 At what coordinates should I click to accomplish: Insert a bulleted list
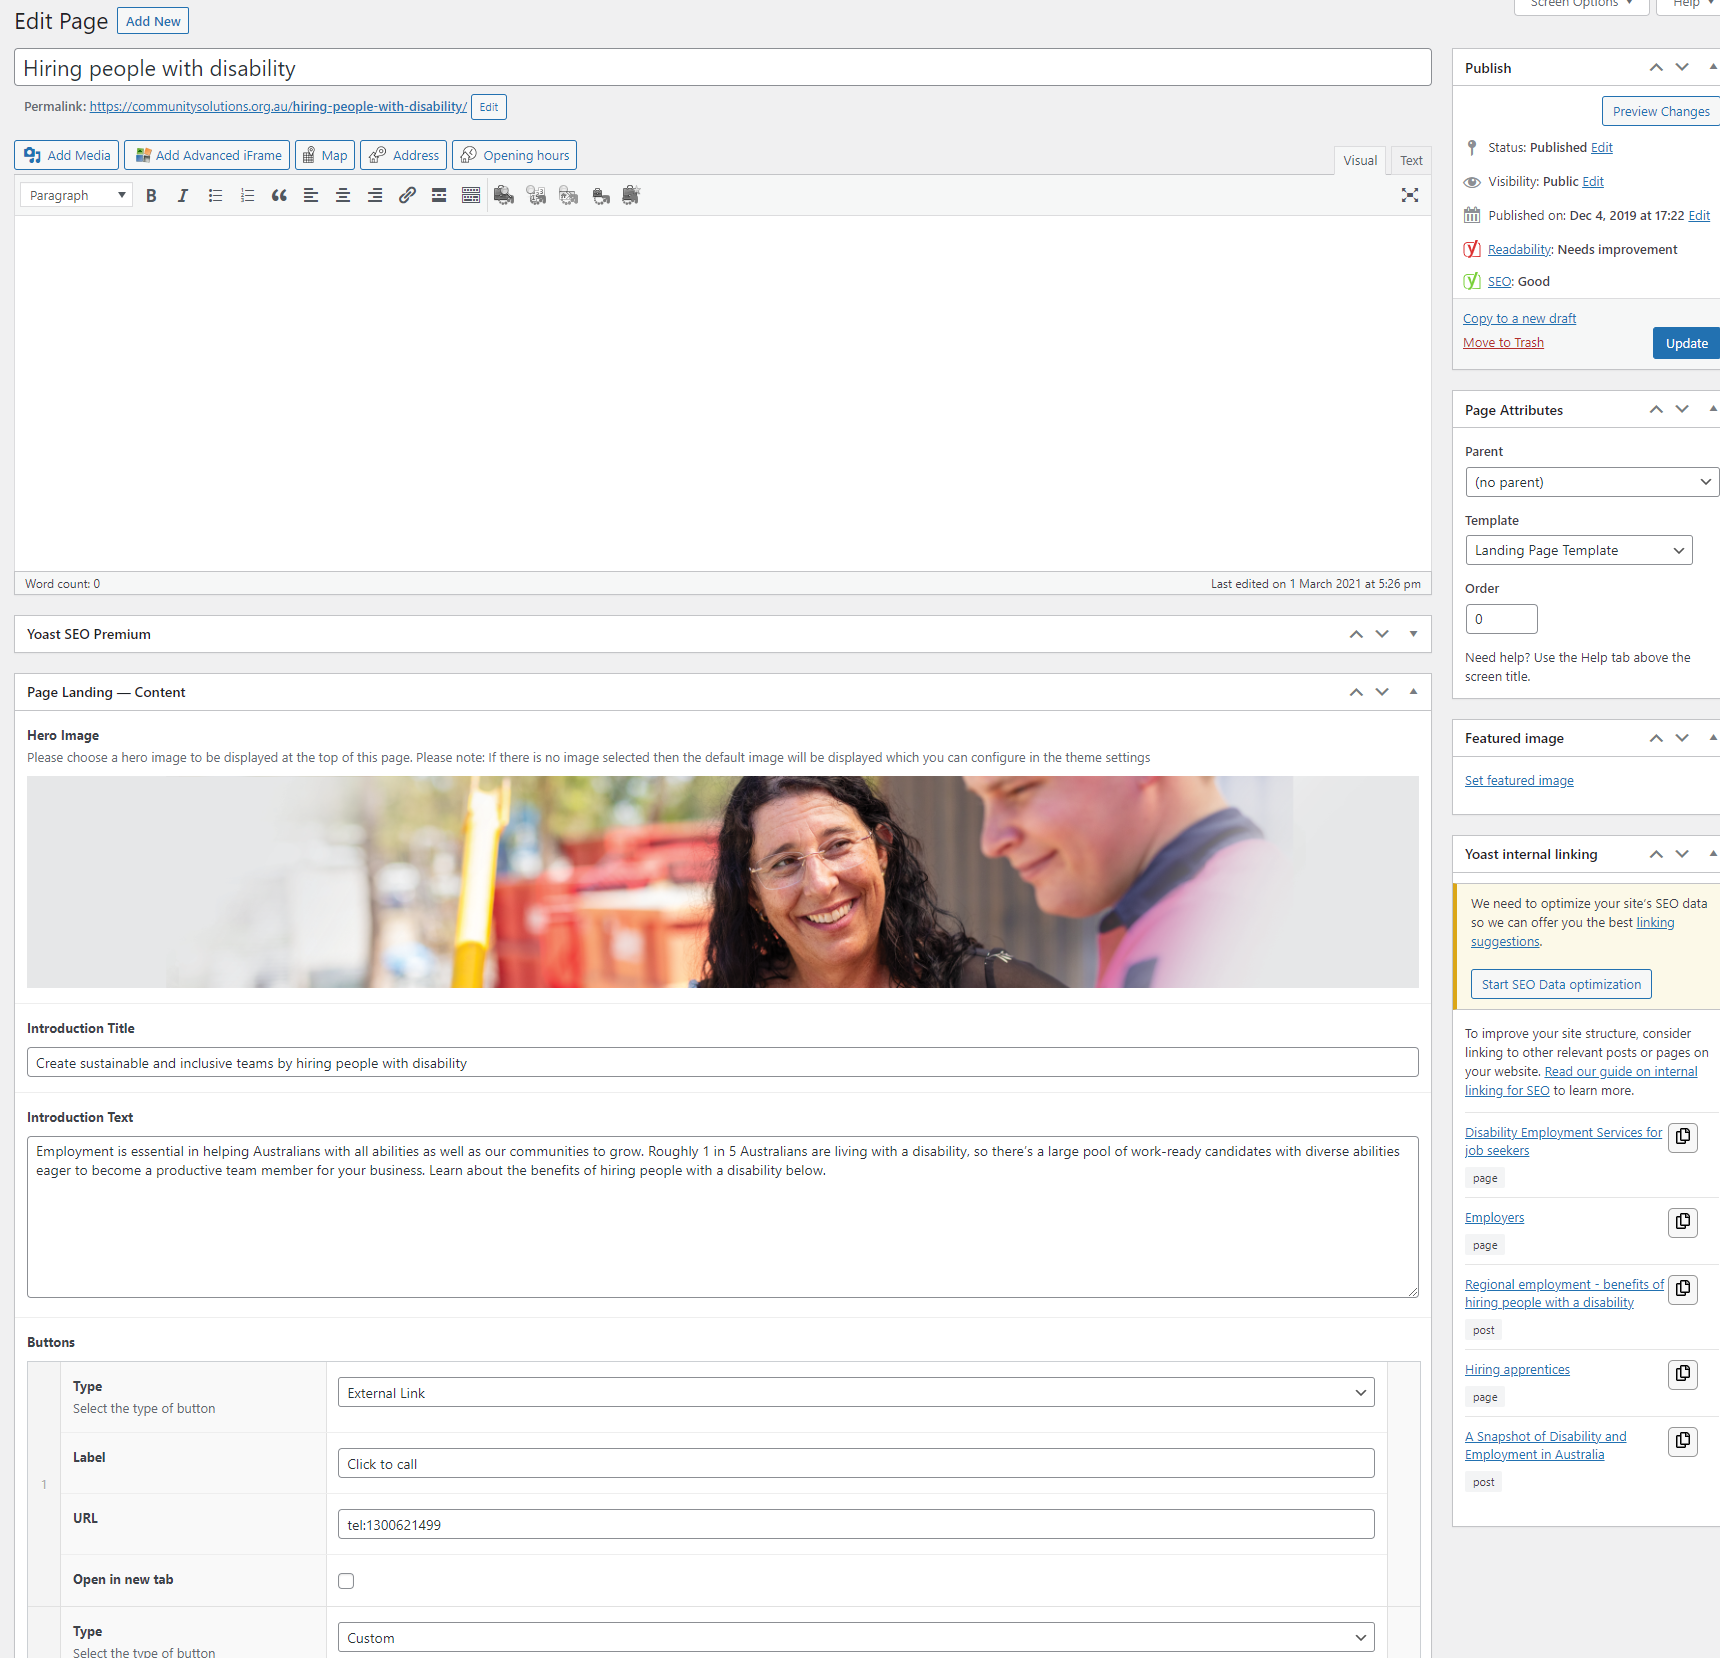point(215,195)
